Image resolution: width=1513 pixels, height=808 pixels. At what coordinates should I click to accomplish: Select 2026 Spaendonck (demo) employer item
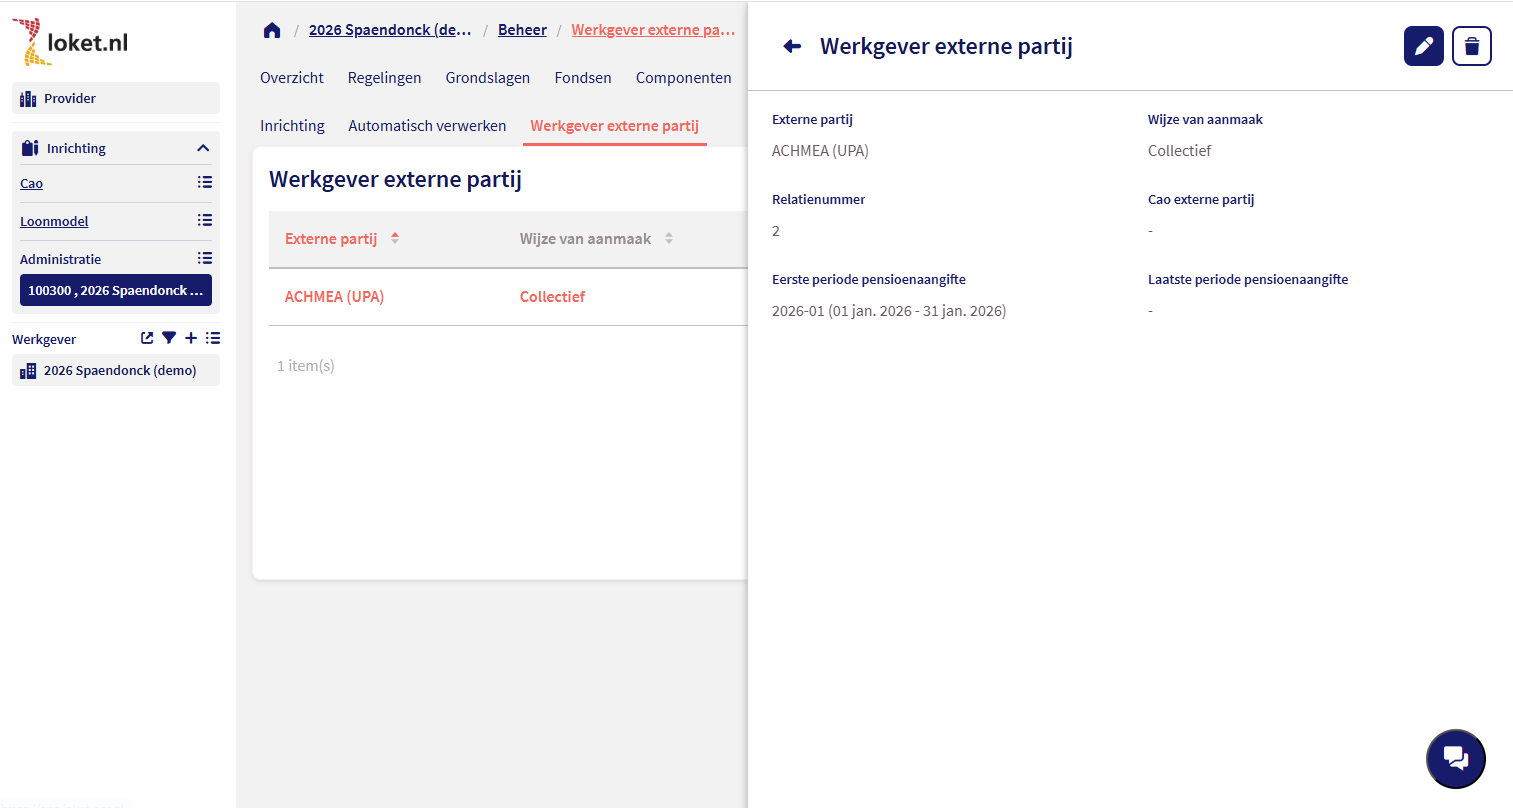(x=119, y=370)
